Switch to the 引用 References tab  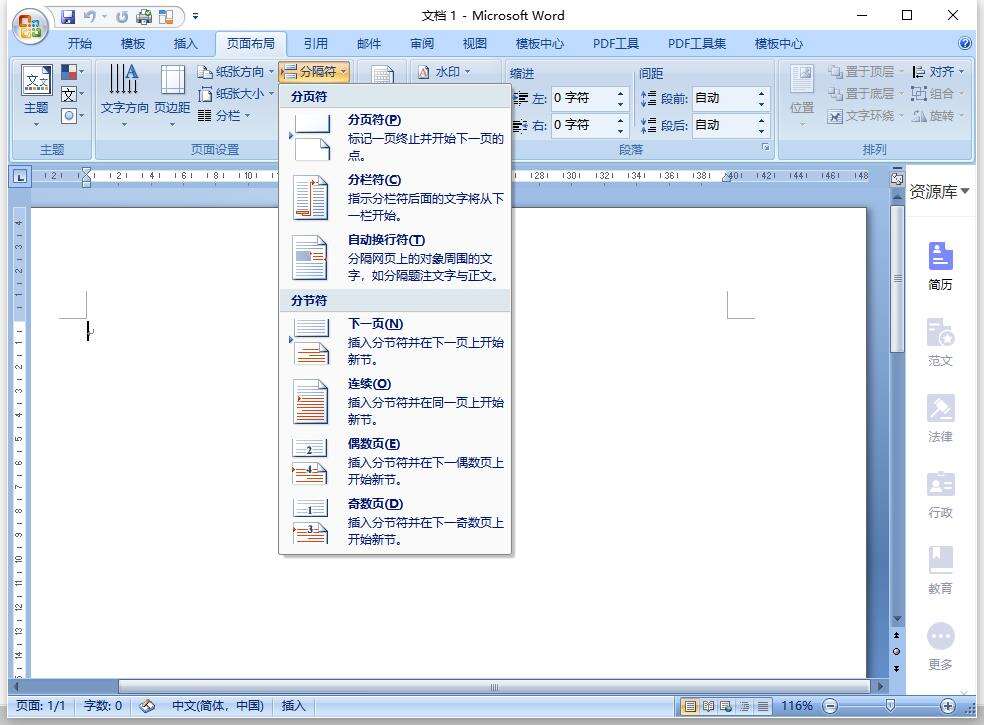point(316,43)
